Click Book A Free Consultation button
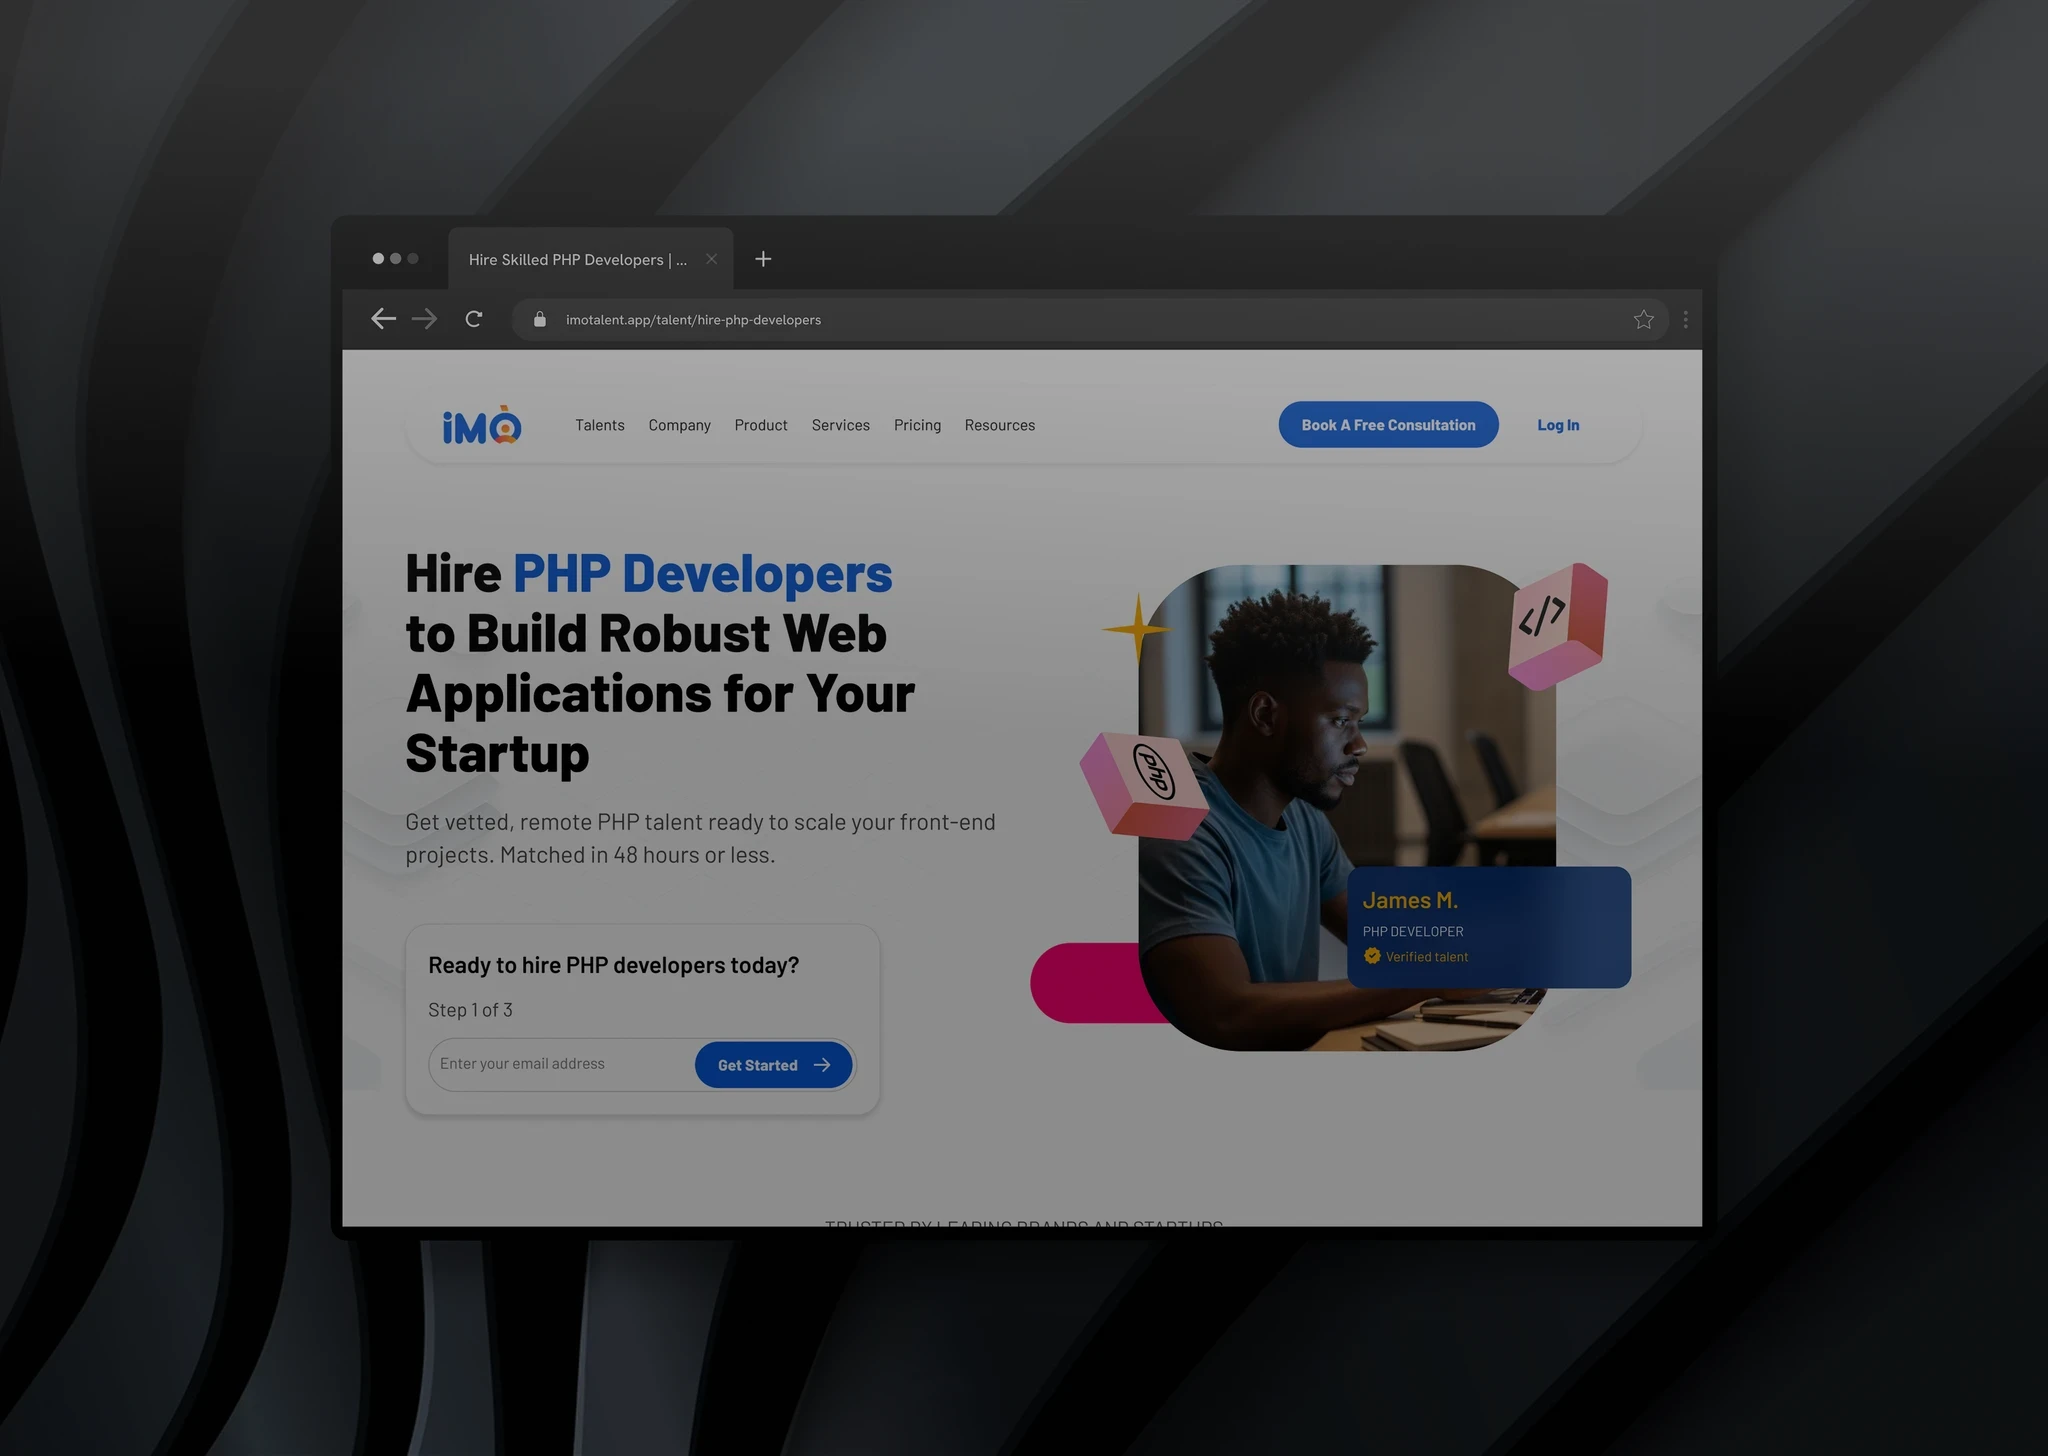 1388,425
